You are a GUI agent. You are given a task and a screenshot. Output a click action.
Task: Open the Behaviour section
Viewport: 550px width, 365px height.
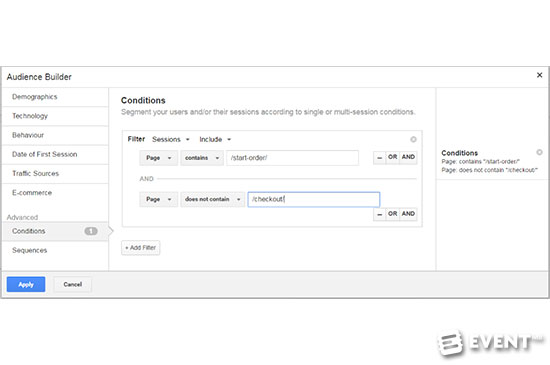55,135
